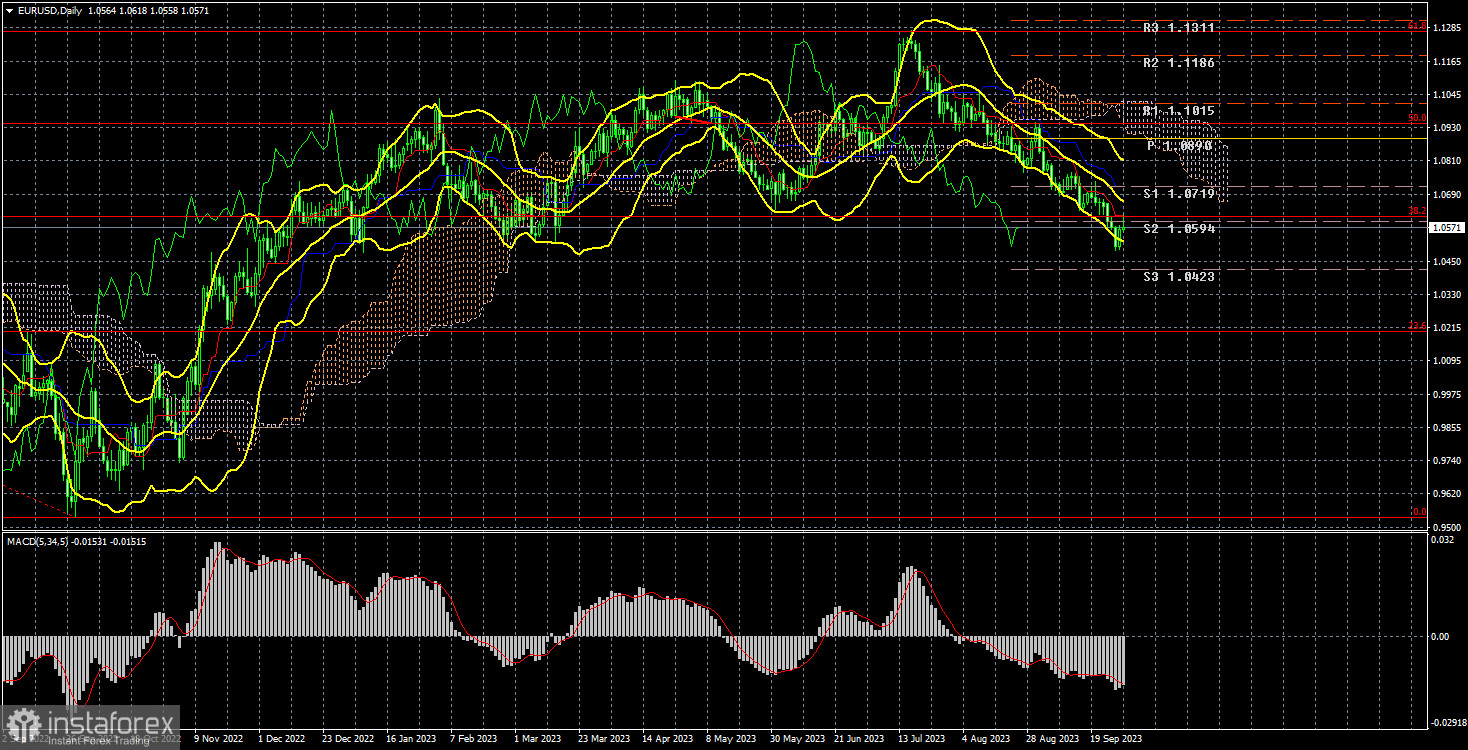Click the 0.032 MACD scale value
The height and width of the screenshot is (750, 1468).
pos(1445,541)
